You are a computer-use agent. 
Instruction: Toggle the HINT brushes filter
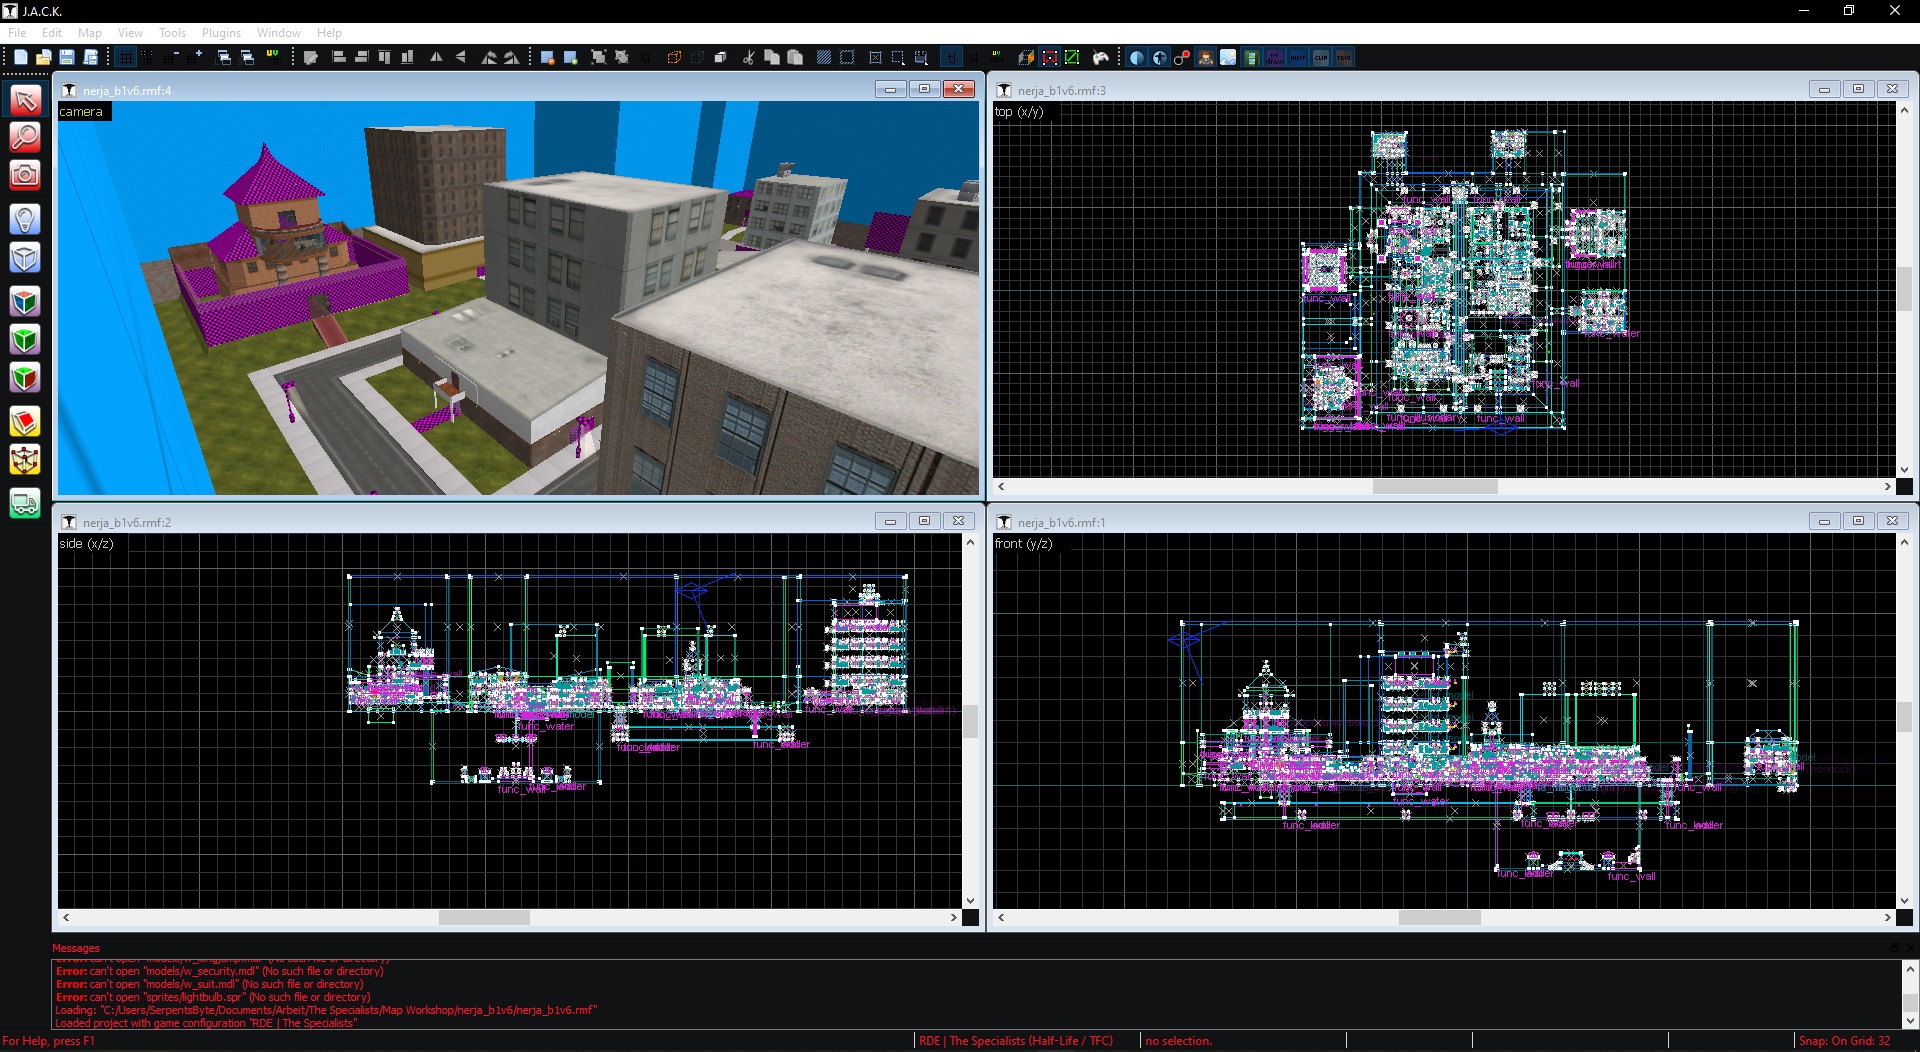(1298, 58)
